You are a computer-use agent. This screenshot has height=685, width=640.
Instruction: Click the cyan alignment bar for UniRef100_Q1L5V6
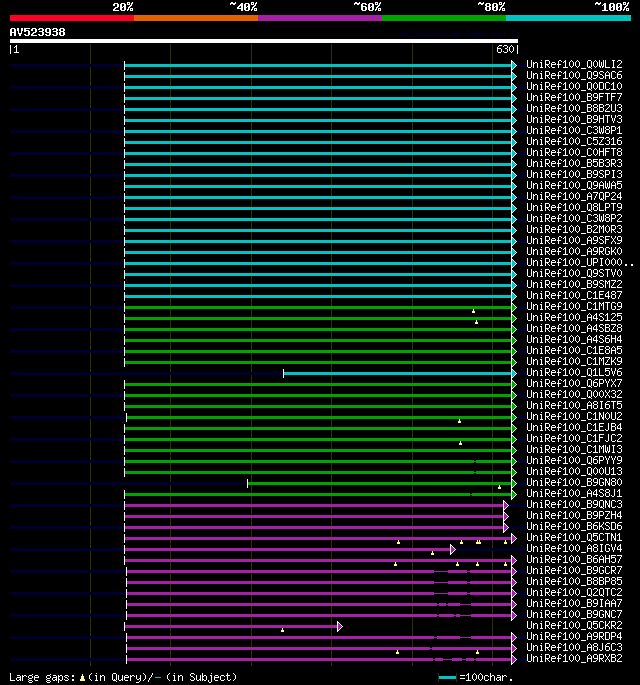[398, 374]
